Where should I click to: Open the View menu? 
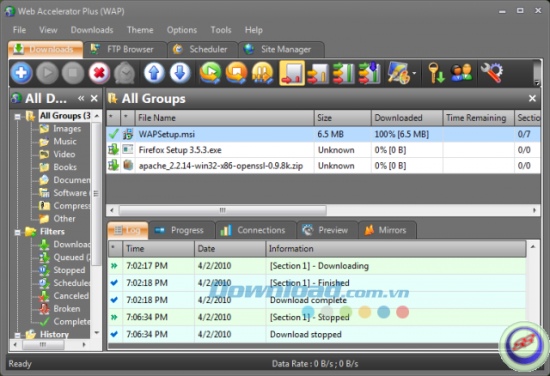click(48, 30)
